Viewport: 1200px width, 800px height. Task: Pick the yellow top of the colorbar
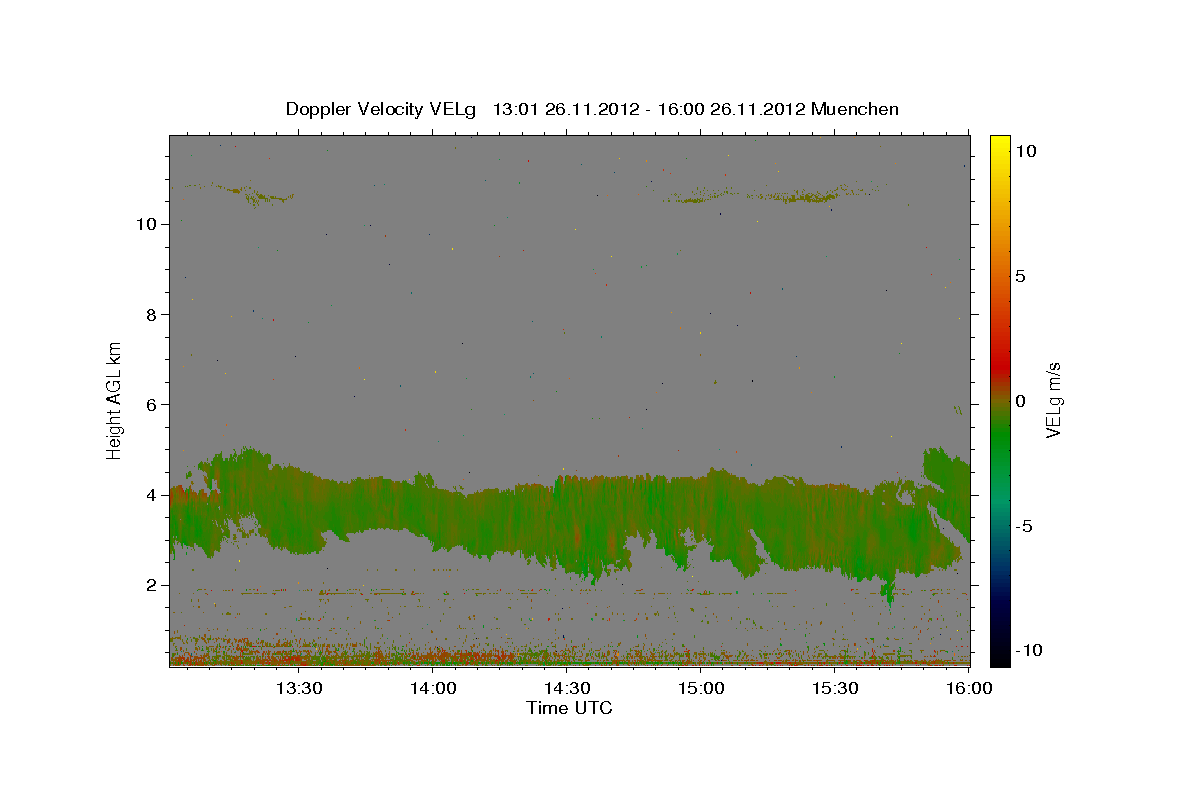coord(999,142)
